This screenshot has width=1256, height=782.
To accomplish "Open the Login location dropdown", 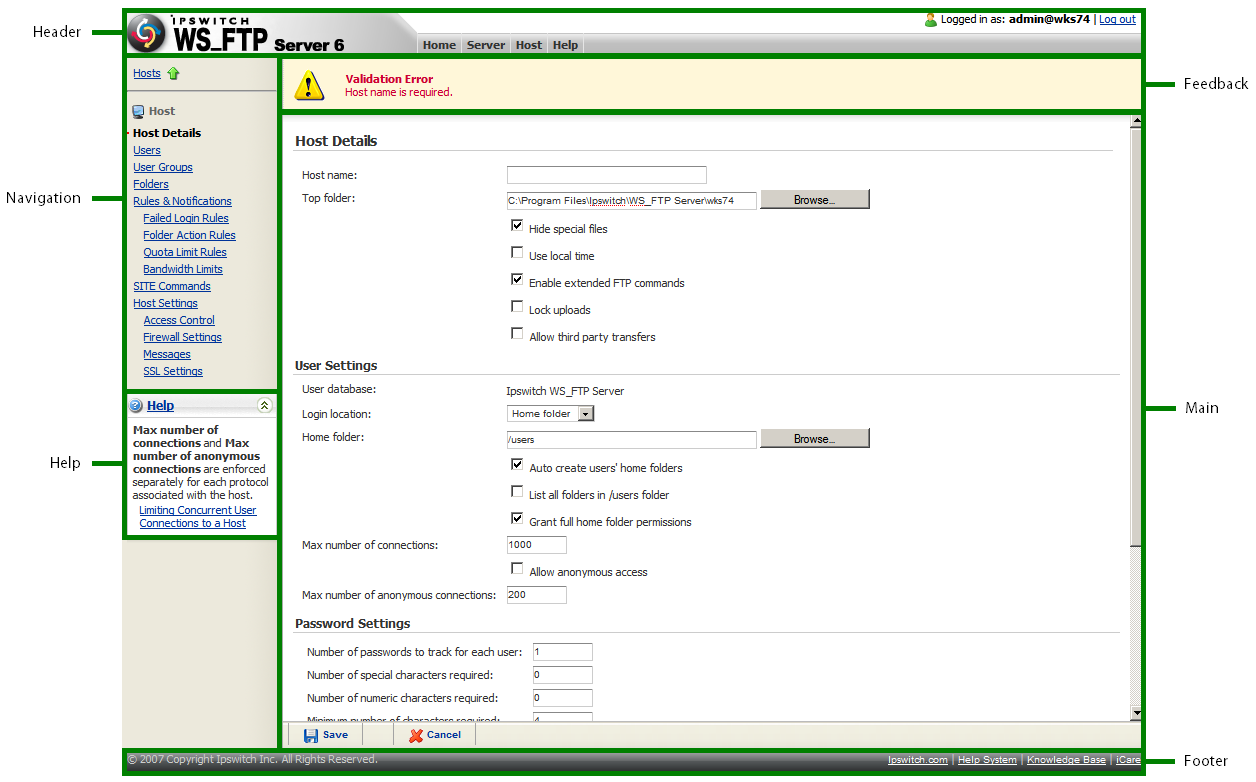I will tap(550, 414).
